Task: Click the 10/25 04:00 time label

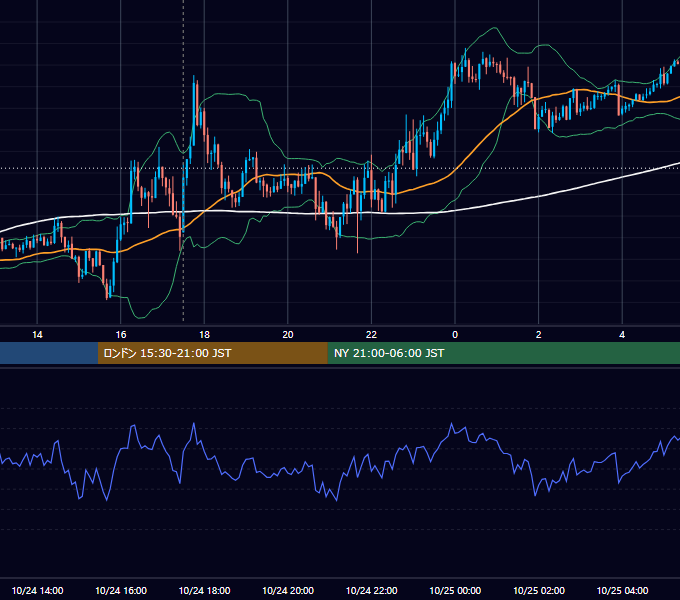Action: click(622, 590)
